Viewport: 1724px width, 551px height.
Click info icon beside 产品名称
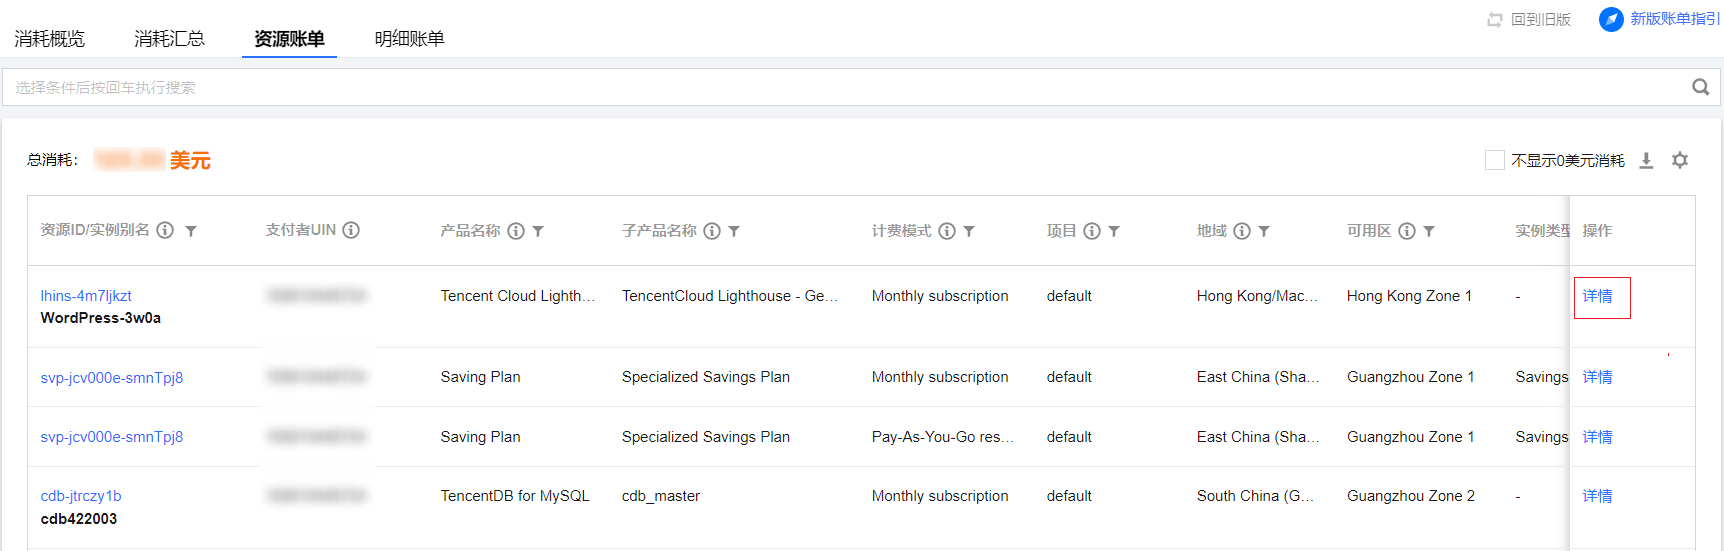tap(516, 231)
